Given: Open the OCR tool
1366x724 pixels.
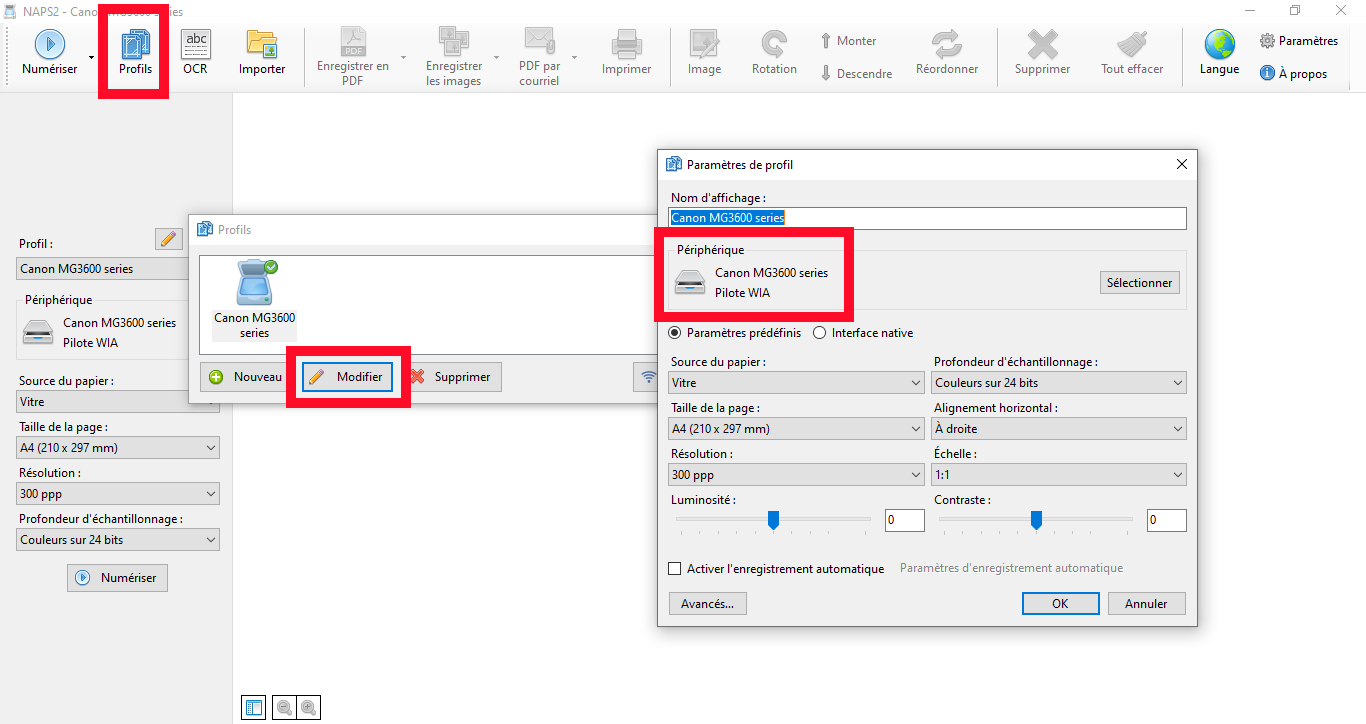Looking at the screenshot, I should [x=195, y=45].
